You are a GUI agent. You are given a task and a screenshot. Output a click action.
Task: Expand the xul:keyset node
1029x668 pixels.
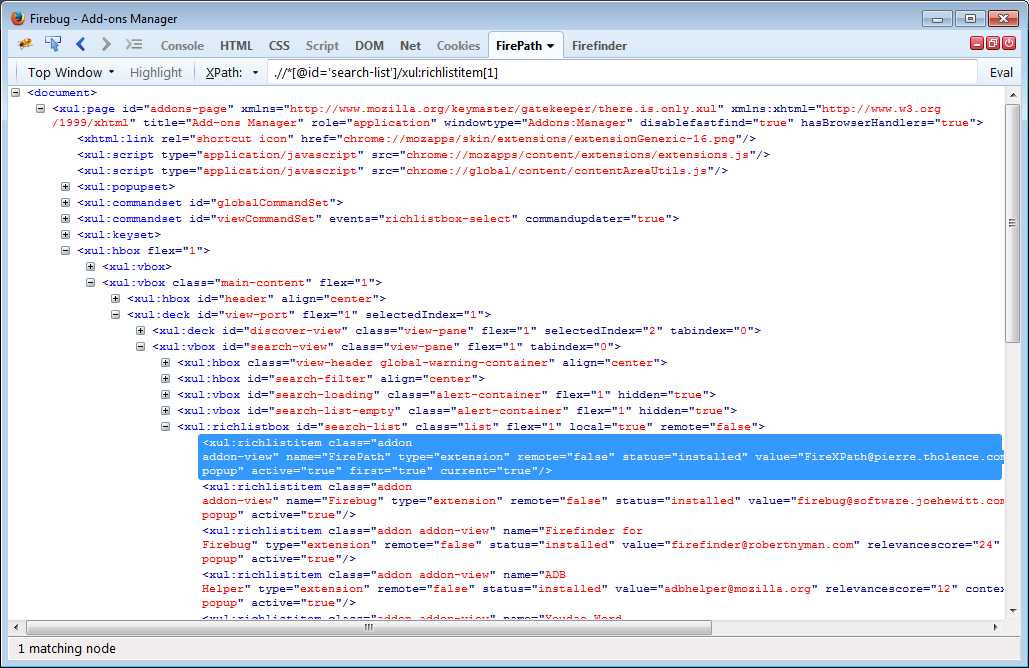point(66,234)
